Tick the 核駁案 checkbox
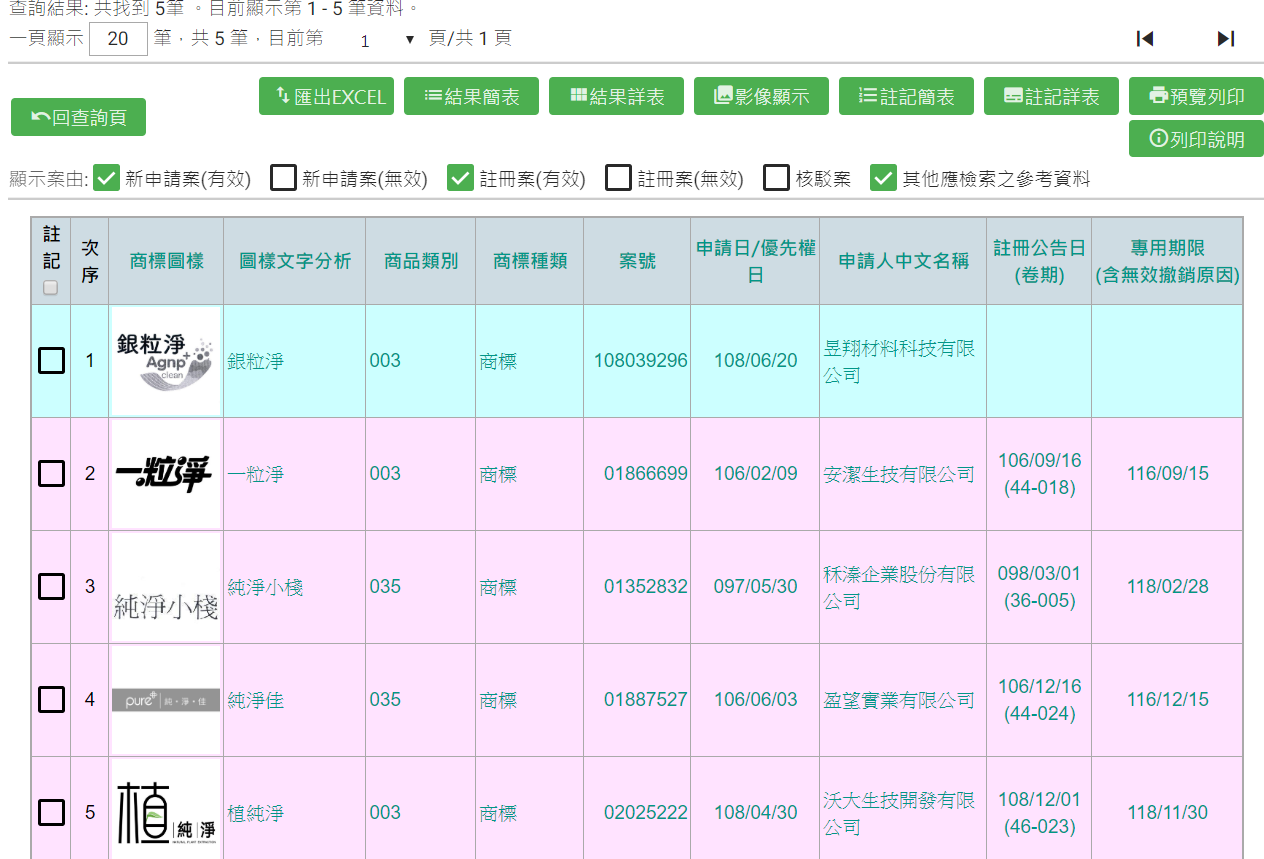Image resolution: width=1264 pixels, height=859 pixels. tap(777, 178)
